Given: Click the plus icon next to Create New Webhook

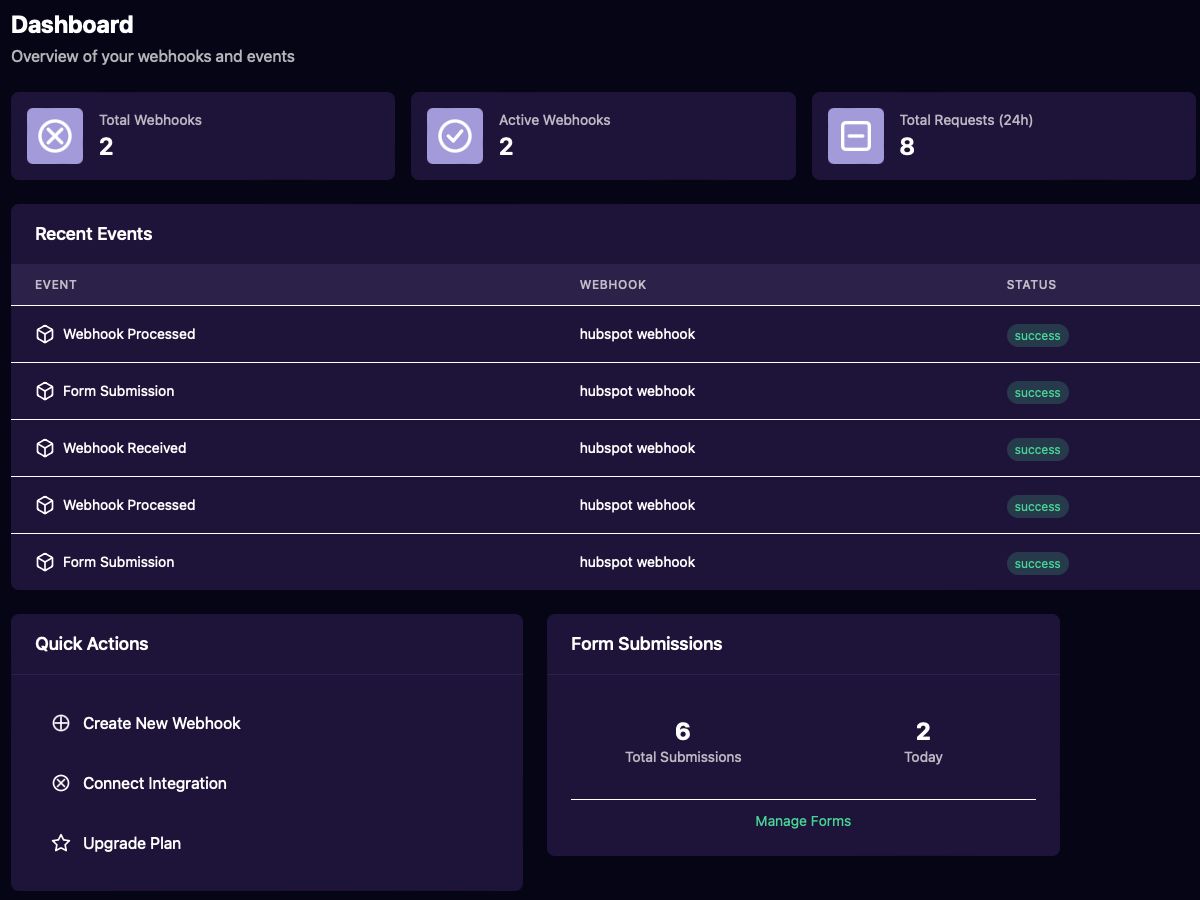Looking at the screenshot, I should pyautogui.click(x=61, y=723).
